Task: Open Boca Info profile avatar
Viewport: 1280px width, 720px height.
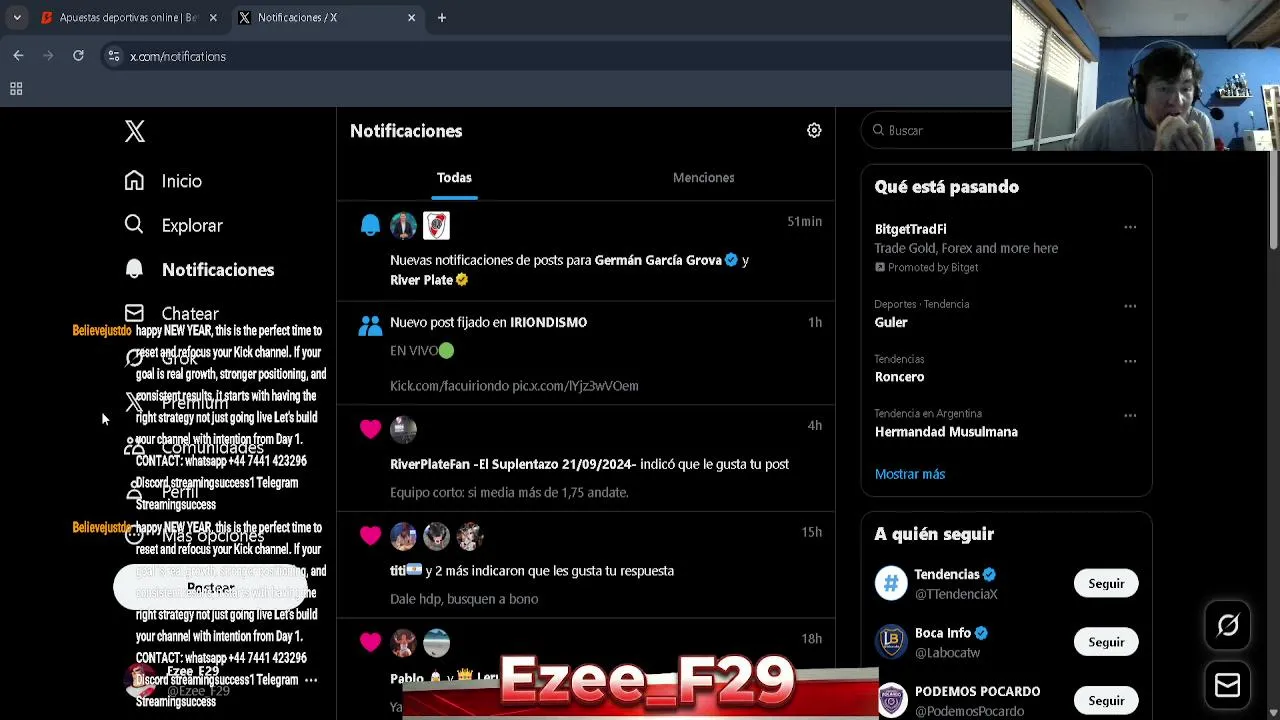Action: [x=891, y=642]
